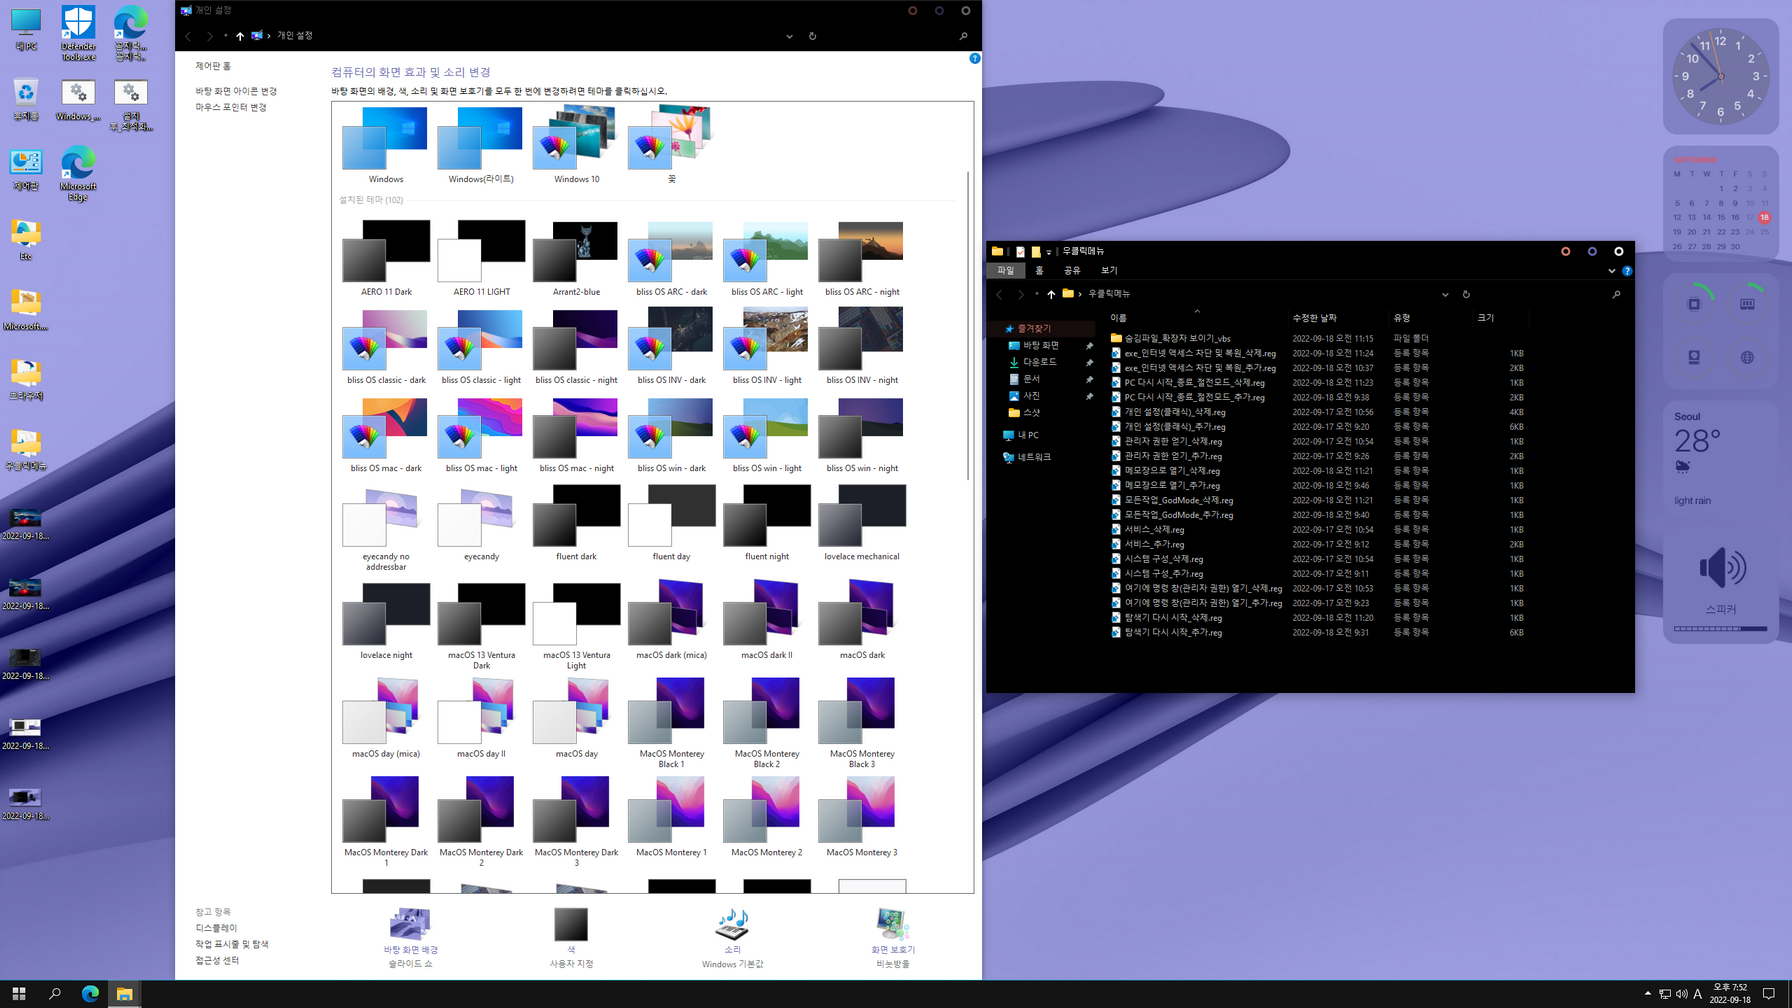The height and width of the screenshot is (1008, 1792).
Task: Open the File tab in Explorer ribbon
Action: pyautogui.click(x=1005, y=270)
